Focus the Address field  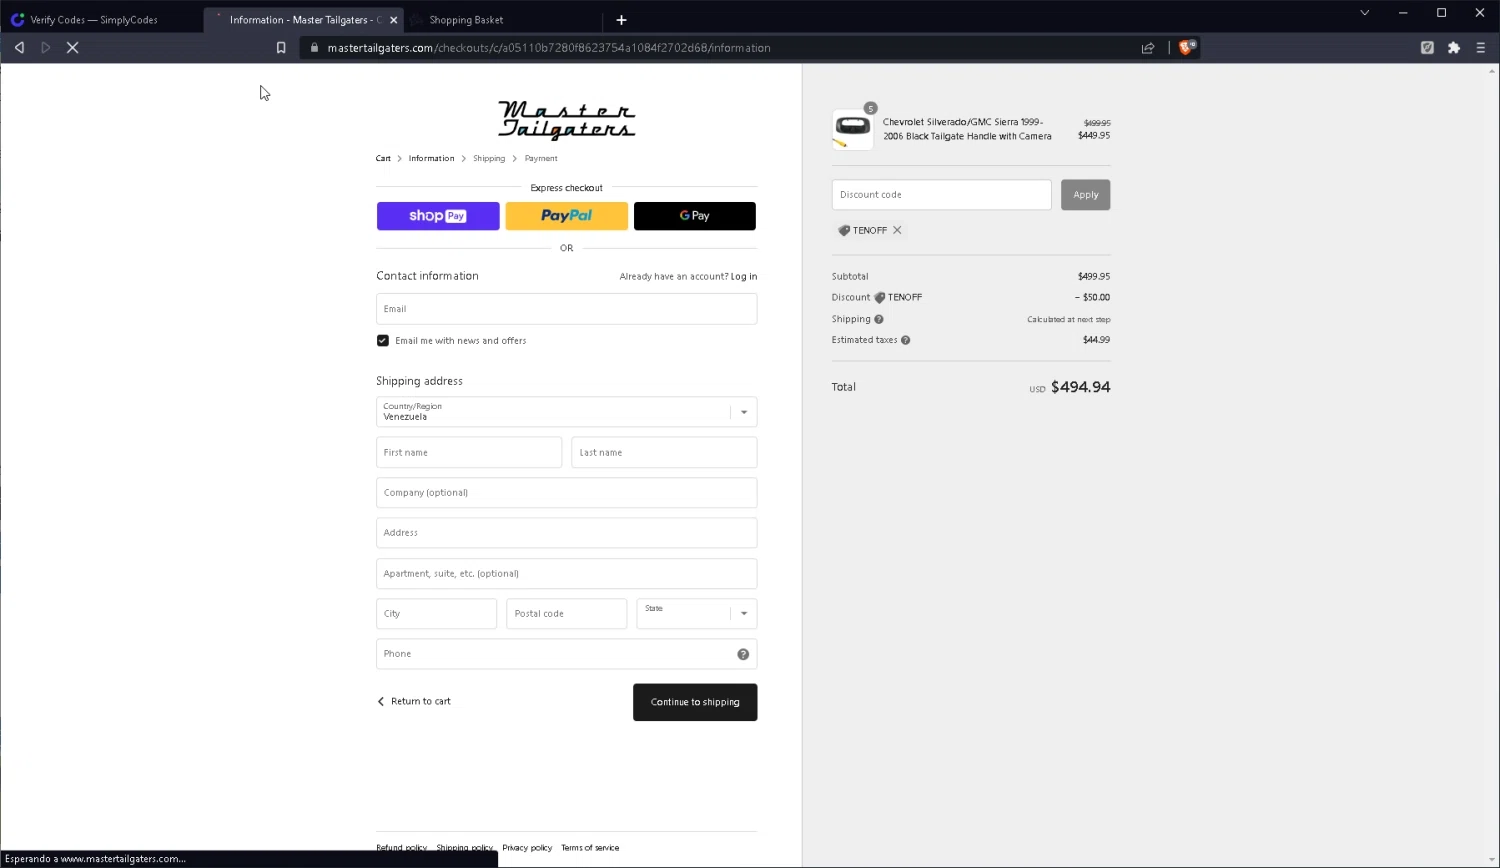(x=566, y=533)
